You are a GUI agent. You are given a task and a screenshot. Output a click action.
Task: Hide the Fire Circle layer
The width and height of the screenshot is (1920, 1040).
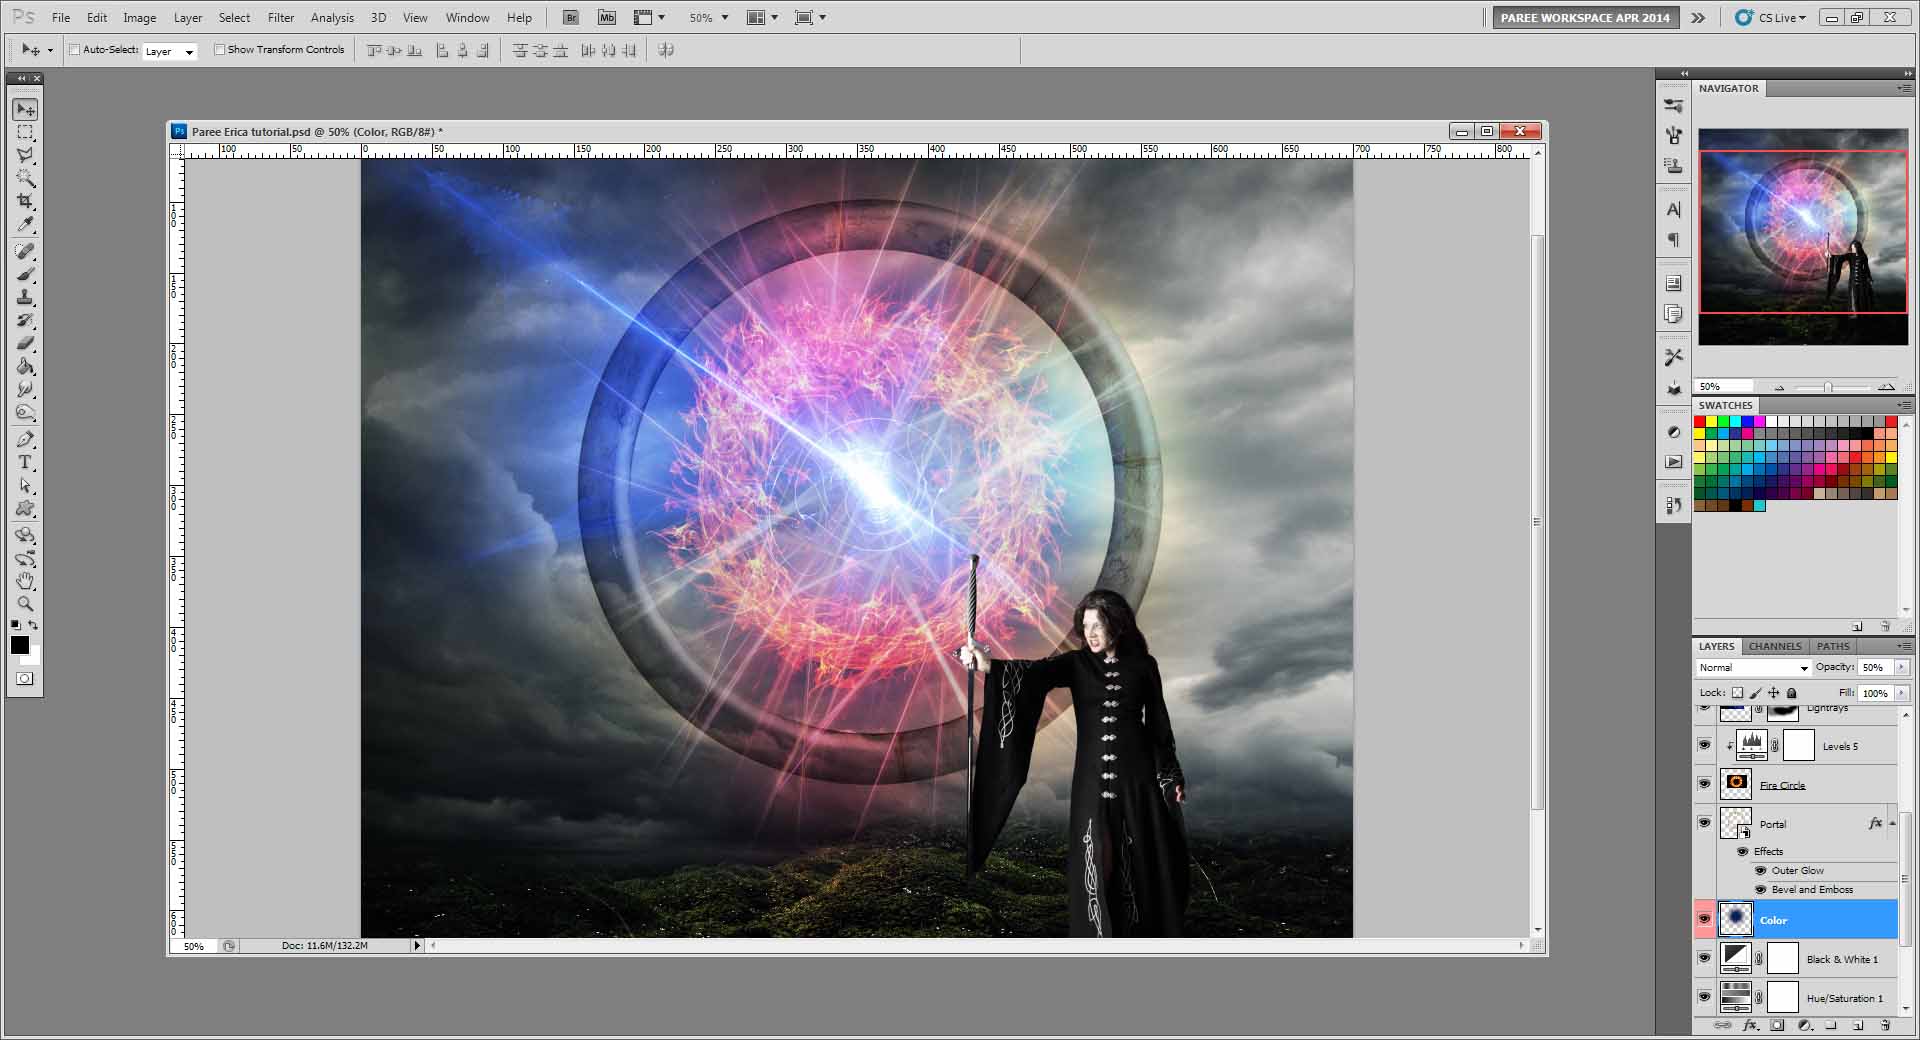(x=1704, y=784)
